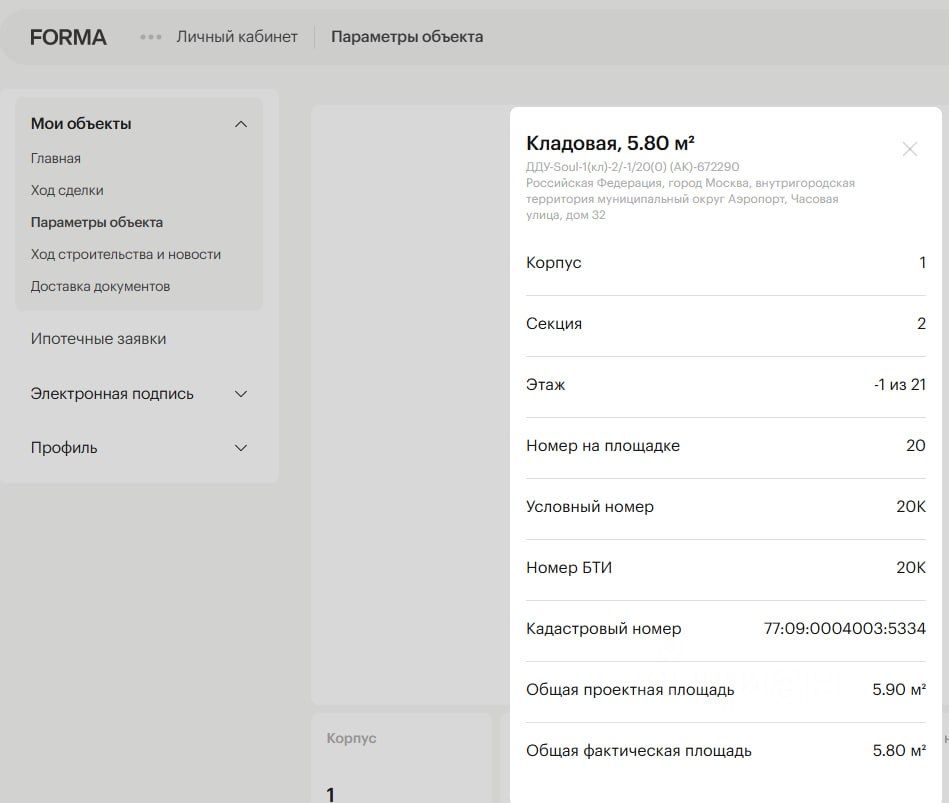The width and height of the screenshot is (949, 803).
Task: Expand the Профиль section
Action: [x=240, y=448]
